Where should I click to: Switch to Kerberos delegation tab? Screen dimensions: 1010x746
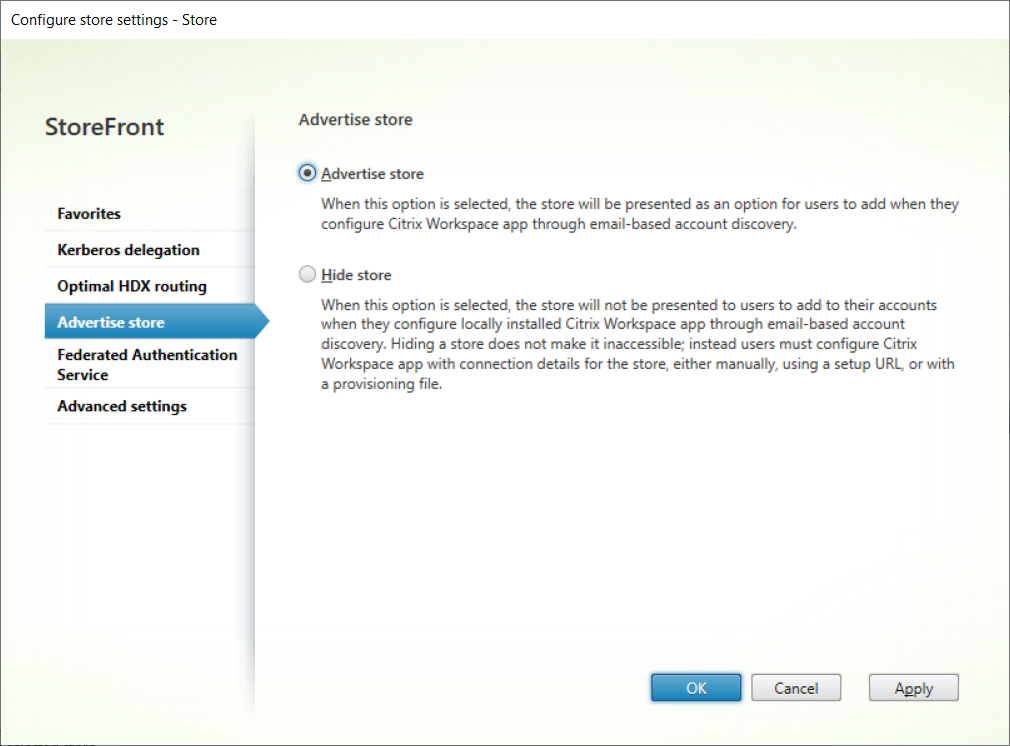(128, 250)
